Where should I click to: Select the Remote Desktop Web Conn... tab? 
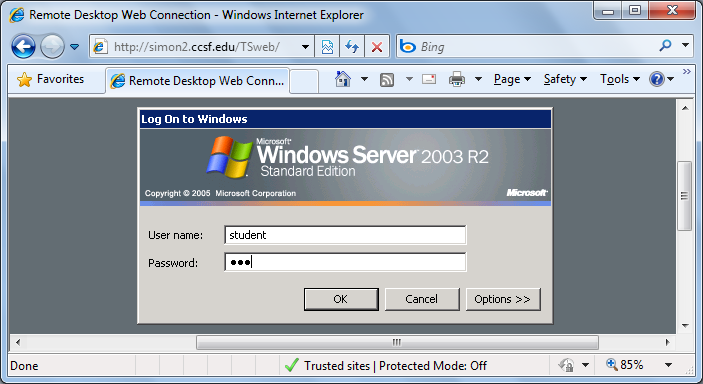point(198,81)
